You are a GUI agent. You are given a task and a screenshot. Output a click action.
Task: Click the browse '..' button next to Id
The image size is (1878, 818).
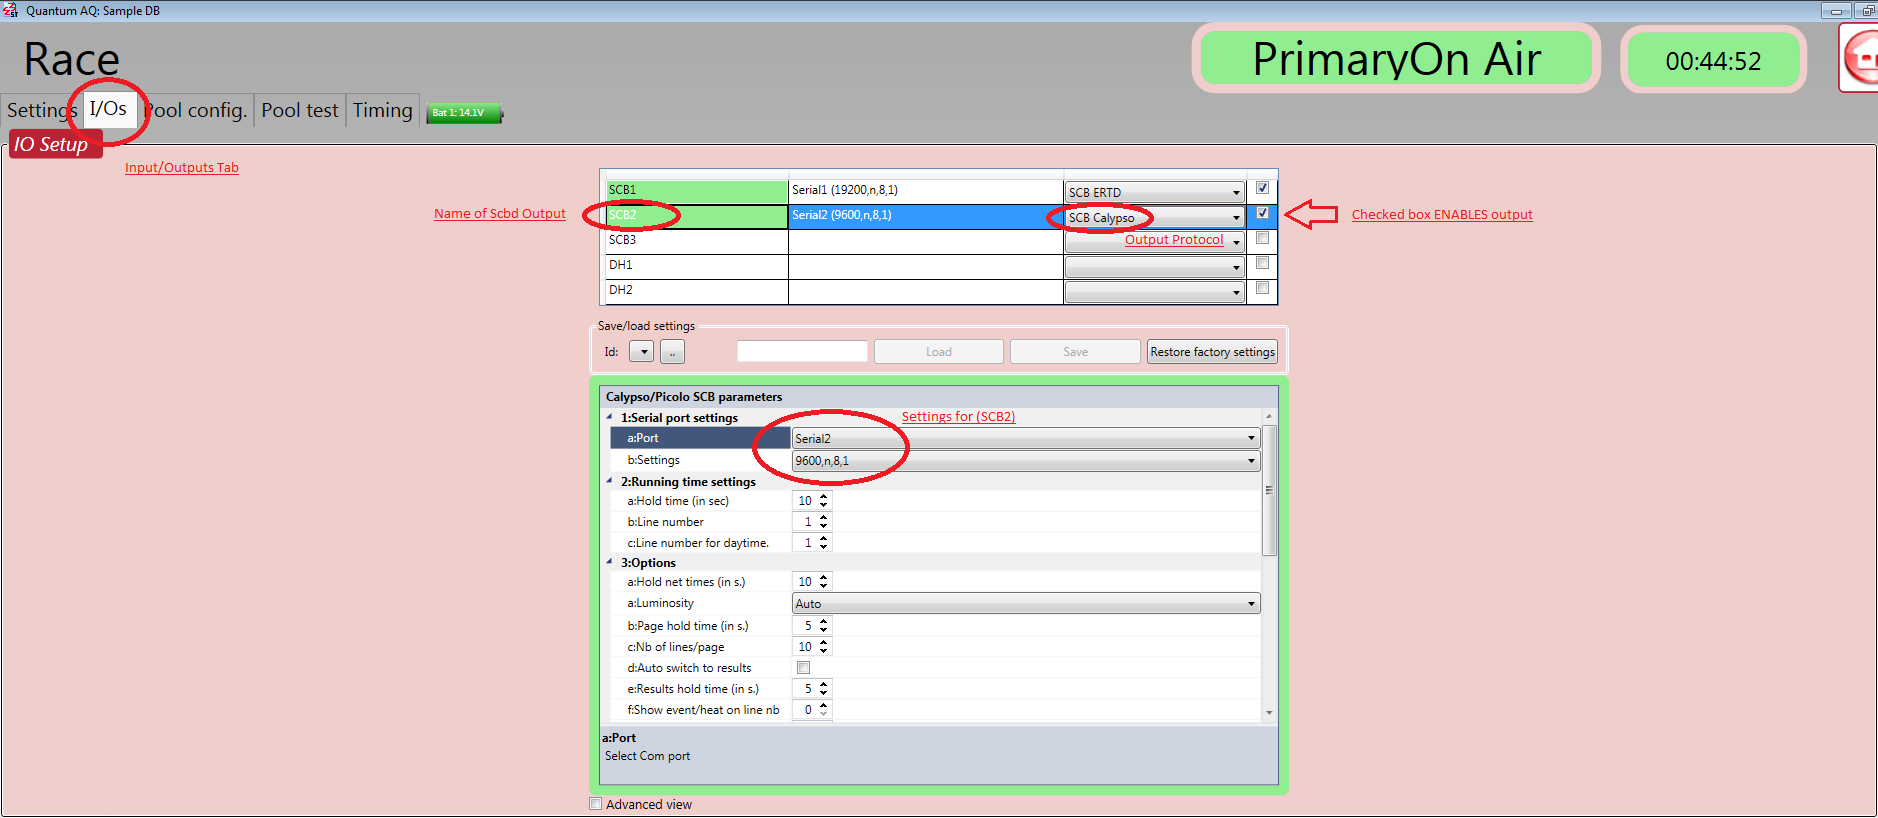click(672, 352)
